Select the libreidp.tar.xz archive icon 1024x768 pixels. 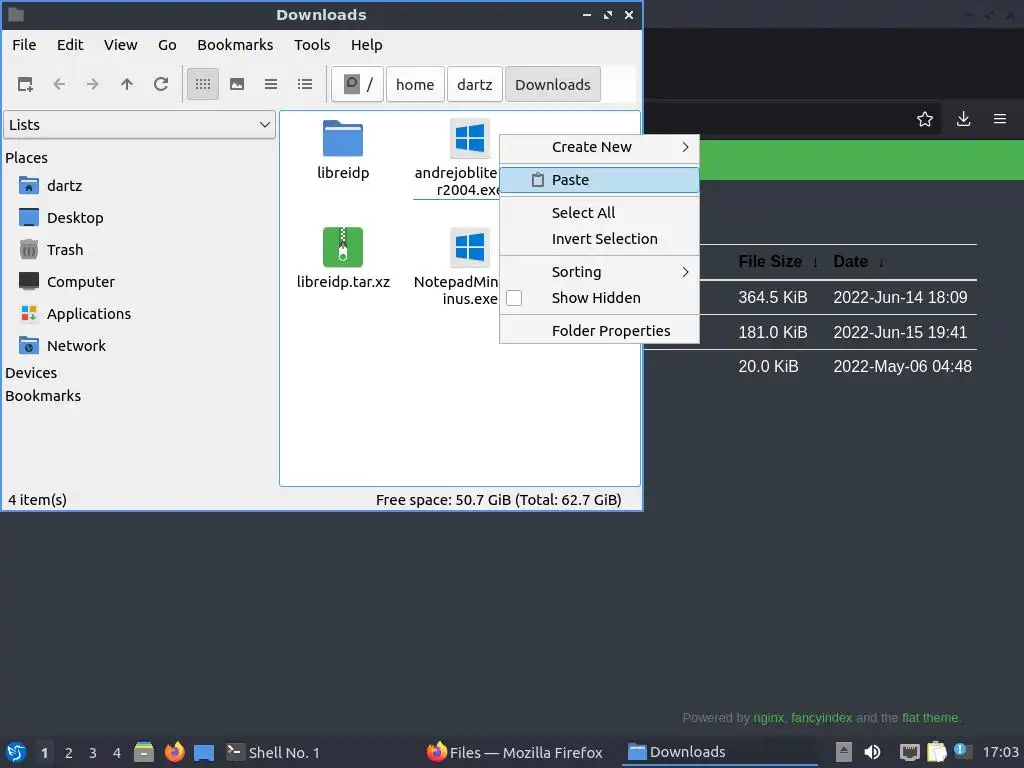pyautogui.click(x=343, y=247)
